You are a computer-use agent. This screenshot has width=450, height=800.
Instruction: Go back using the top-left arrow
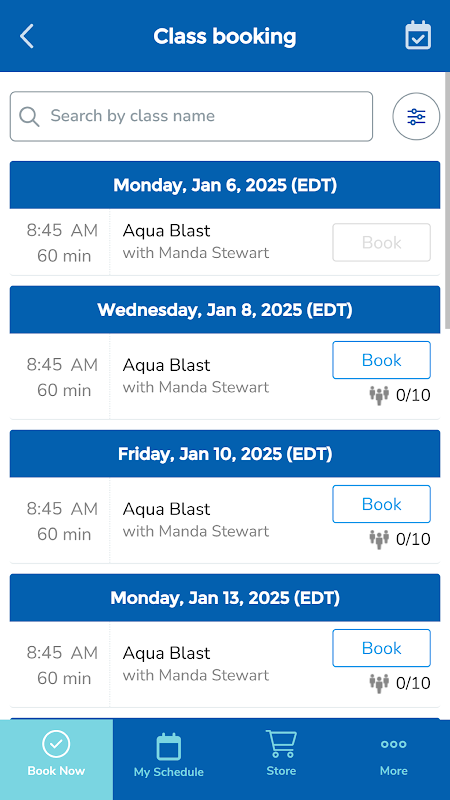27,36
